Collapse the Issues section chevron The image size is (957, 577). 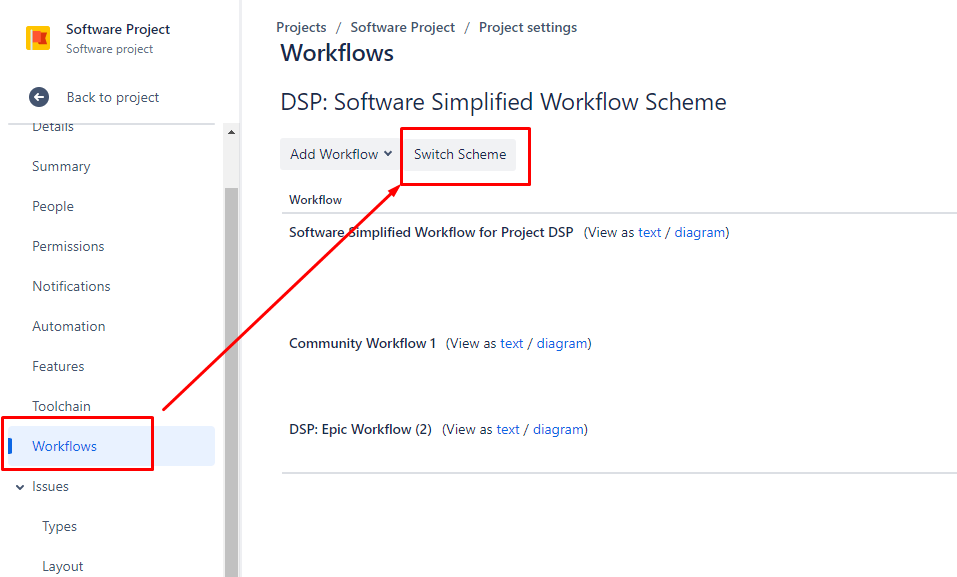coord(20,487)
